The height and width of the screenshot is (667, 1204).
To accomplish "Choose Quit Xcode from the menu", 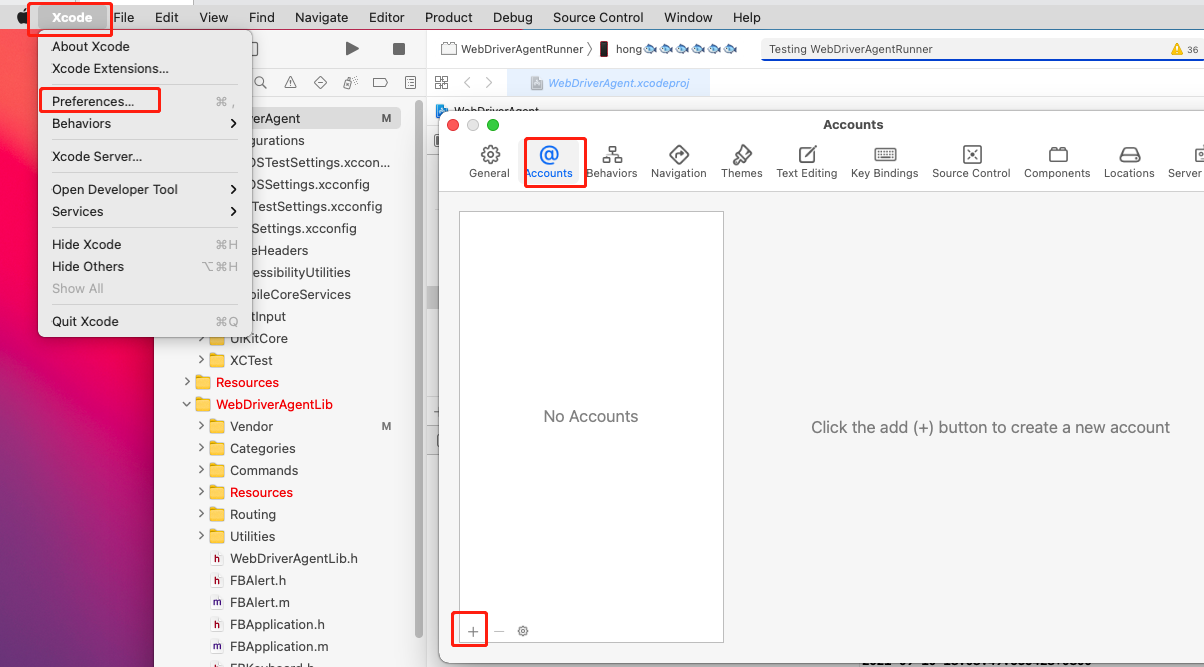I will pos(145,321).
